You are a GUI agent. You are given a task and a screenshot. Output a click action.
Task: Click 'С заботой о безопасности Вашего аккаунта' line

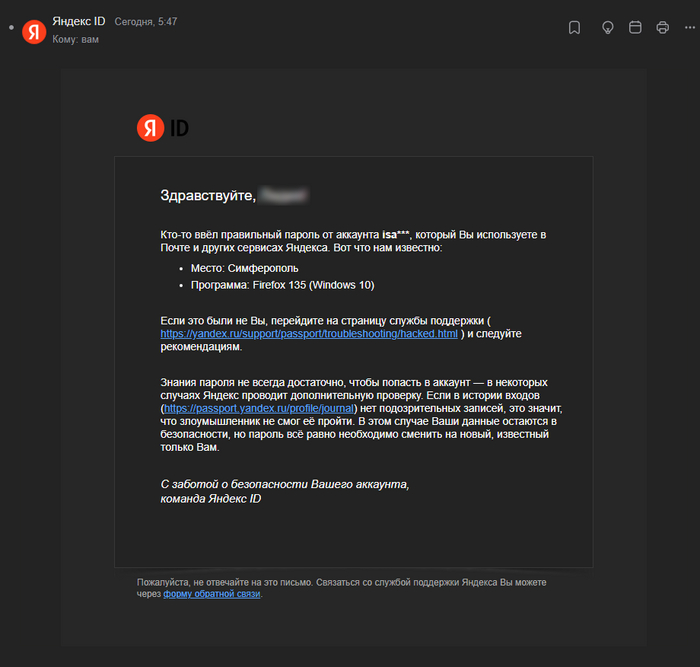coord(285,484)
